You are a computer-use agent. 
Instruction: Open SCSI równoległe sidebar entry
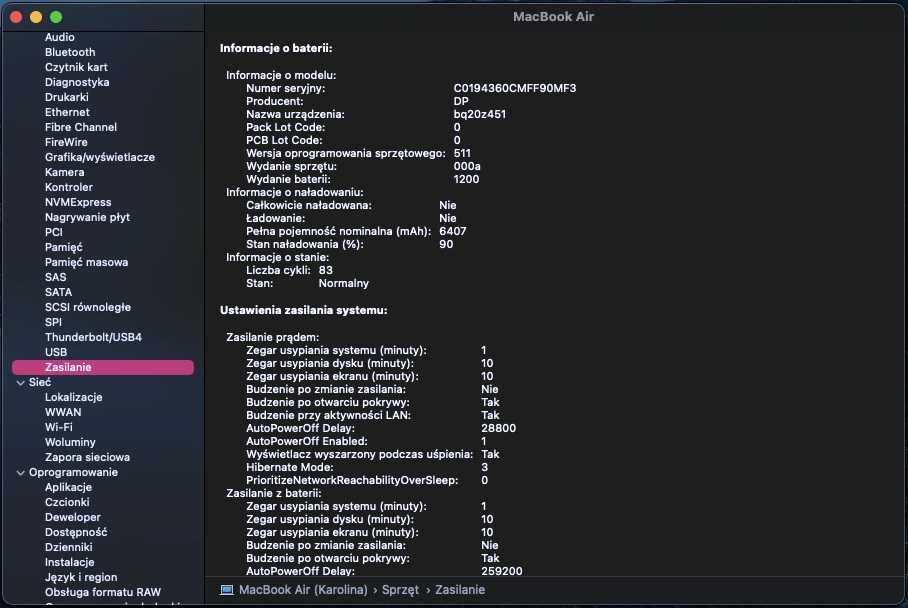tap(88, 307)
